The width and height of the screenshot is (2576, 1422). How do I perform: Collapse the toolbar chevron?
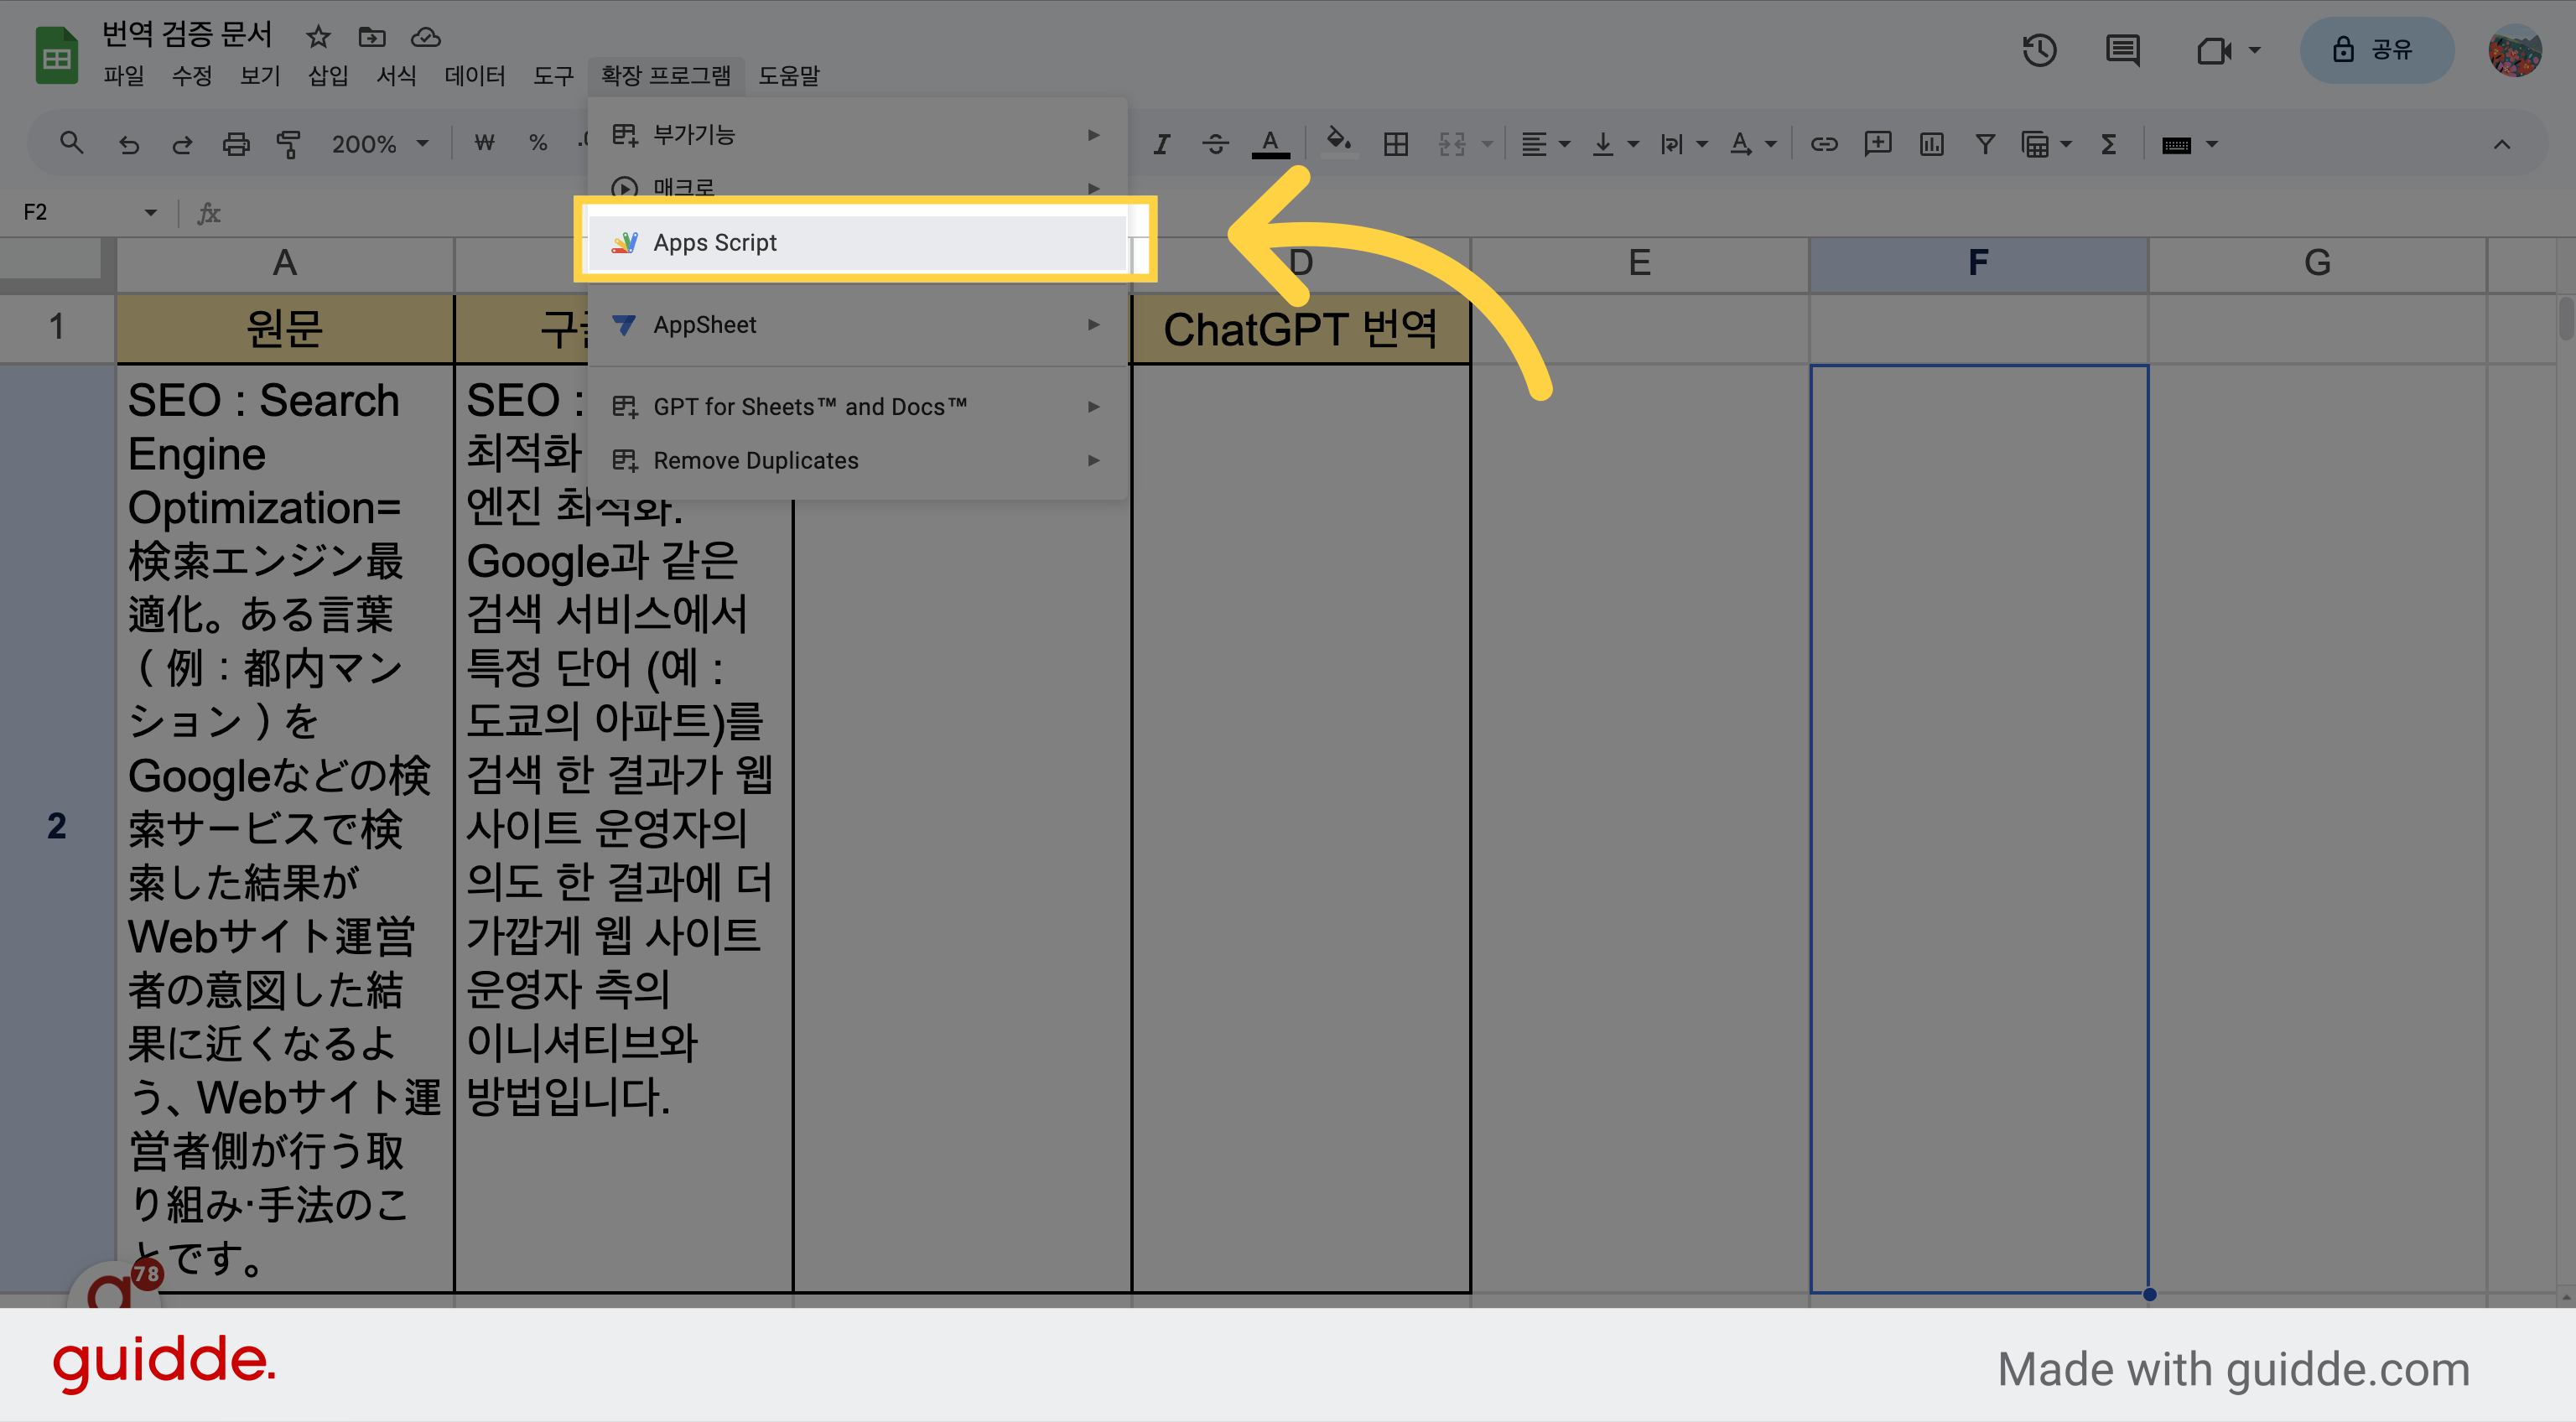pyautogui.click(x=2501, y=144)
